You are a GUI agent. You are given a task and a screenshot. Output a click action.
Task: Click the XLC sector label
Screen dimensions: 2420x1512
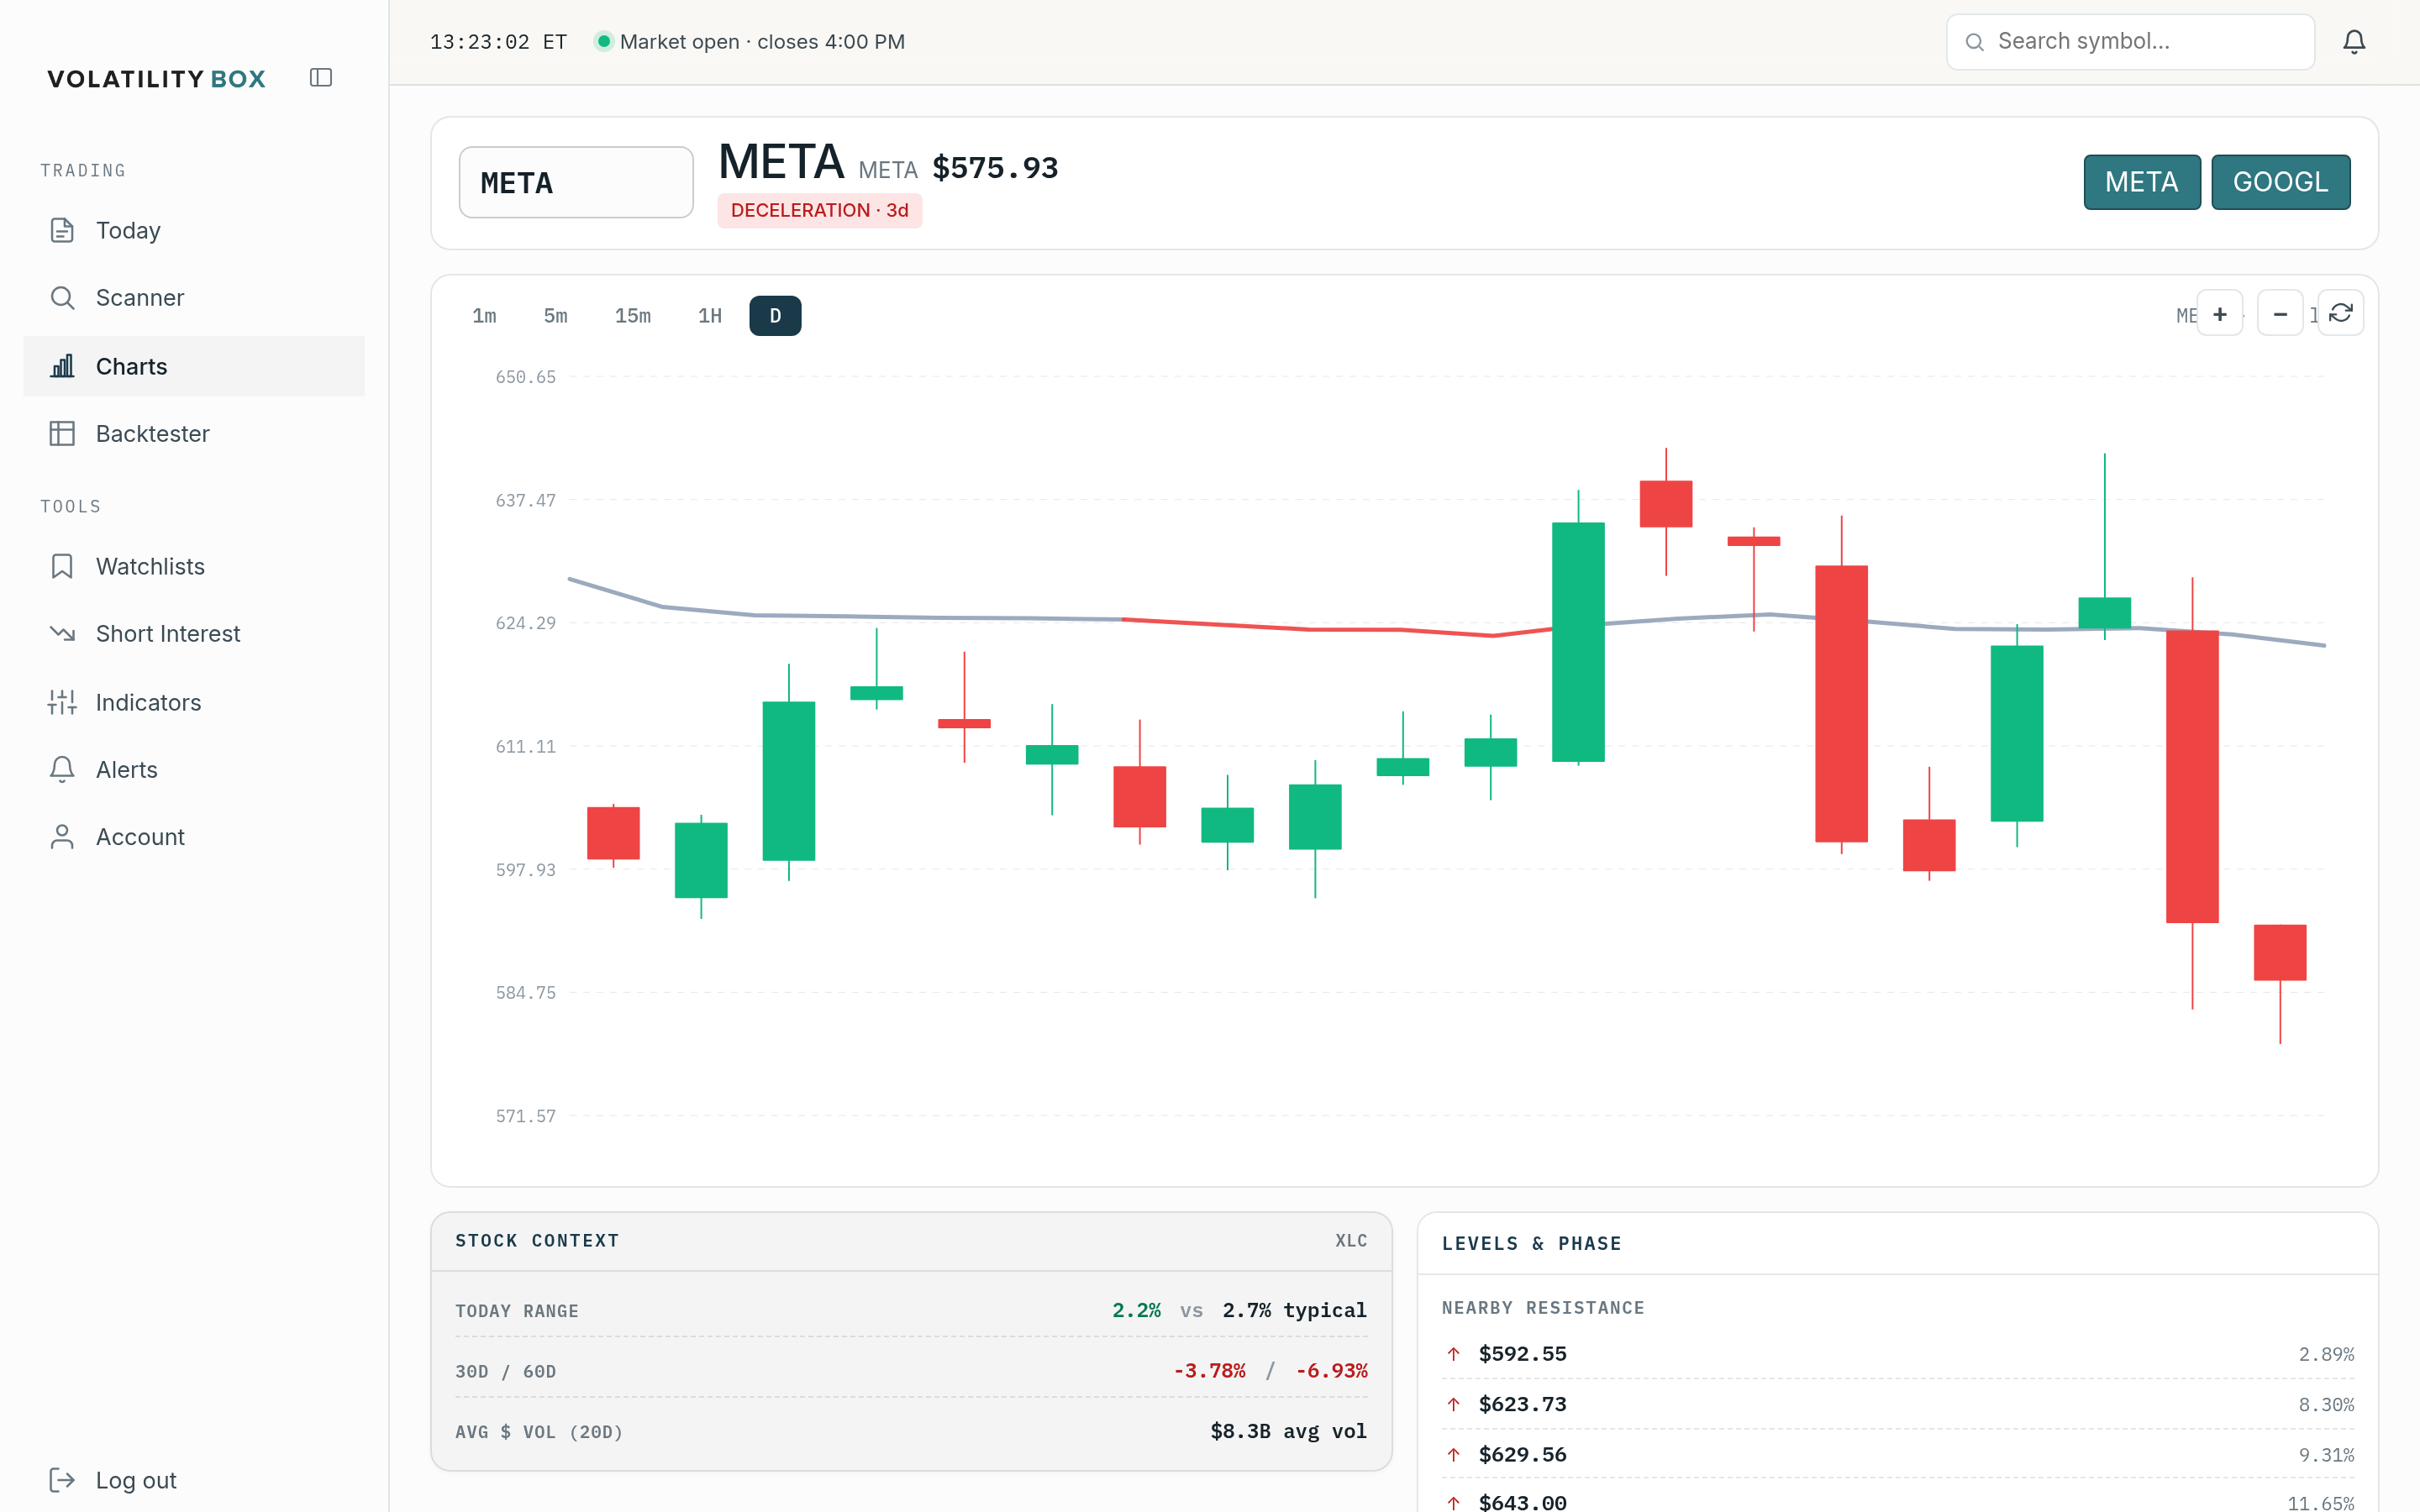[x=1351, y=1241]
